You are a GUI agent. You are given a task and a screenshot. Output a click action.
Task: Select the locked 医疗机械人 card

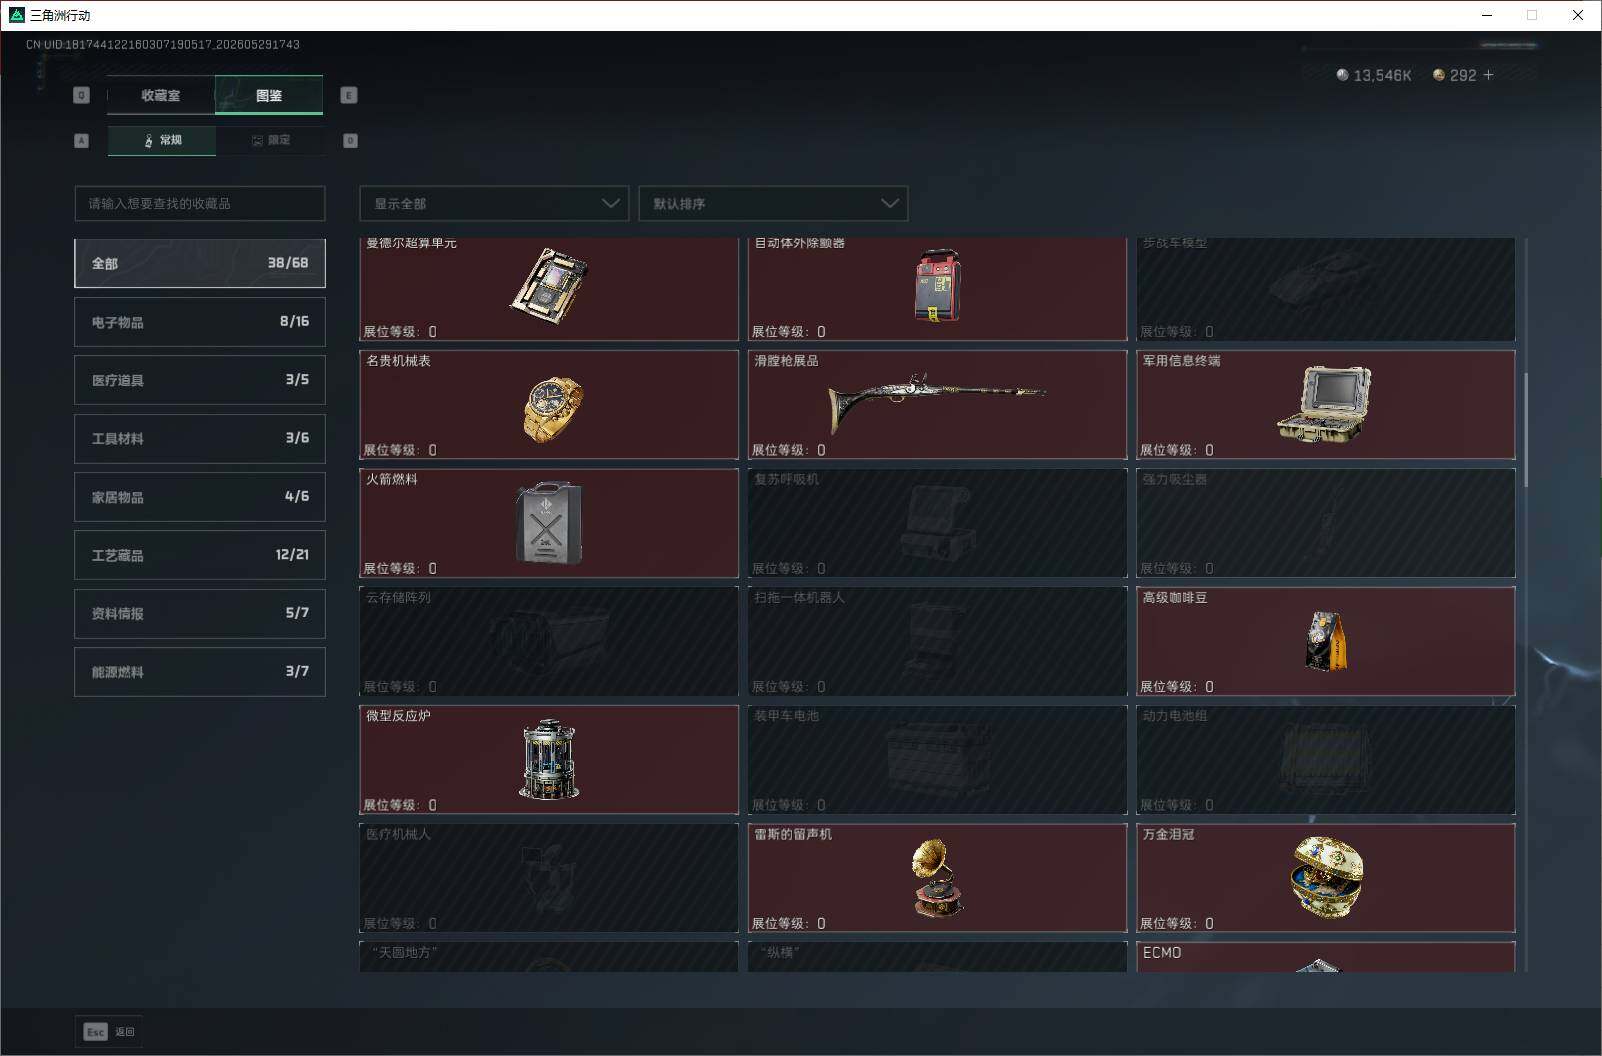click(x=549, y=878)
